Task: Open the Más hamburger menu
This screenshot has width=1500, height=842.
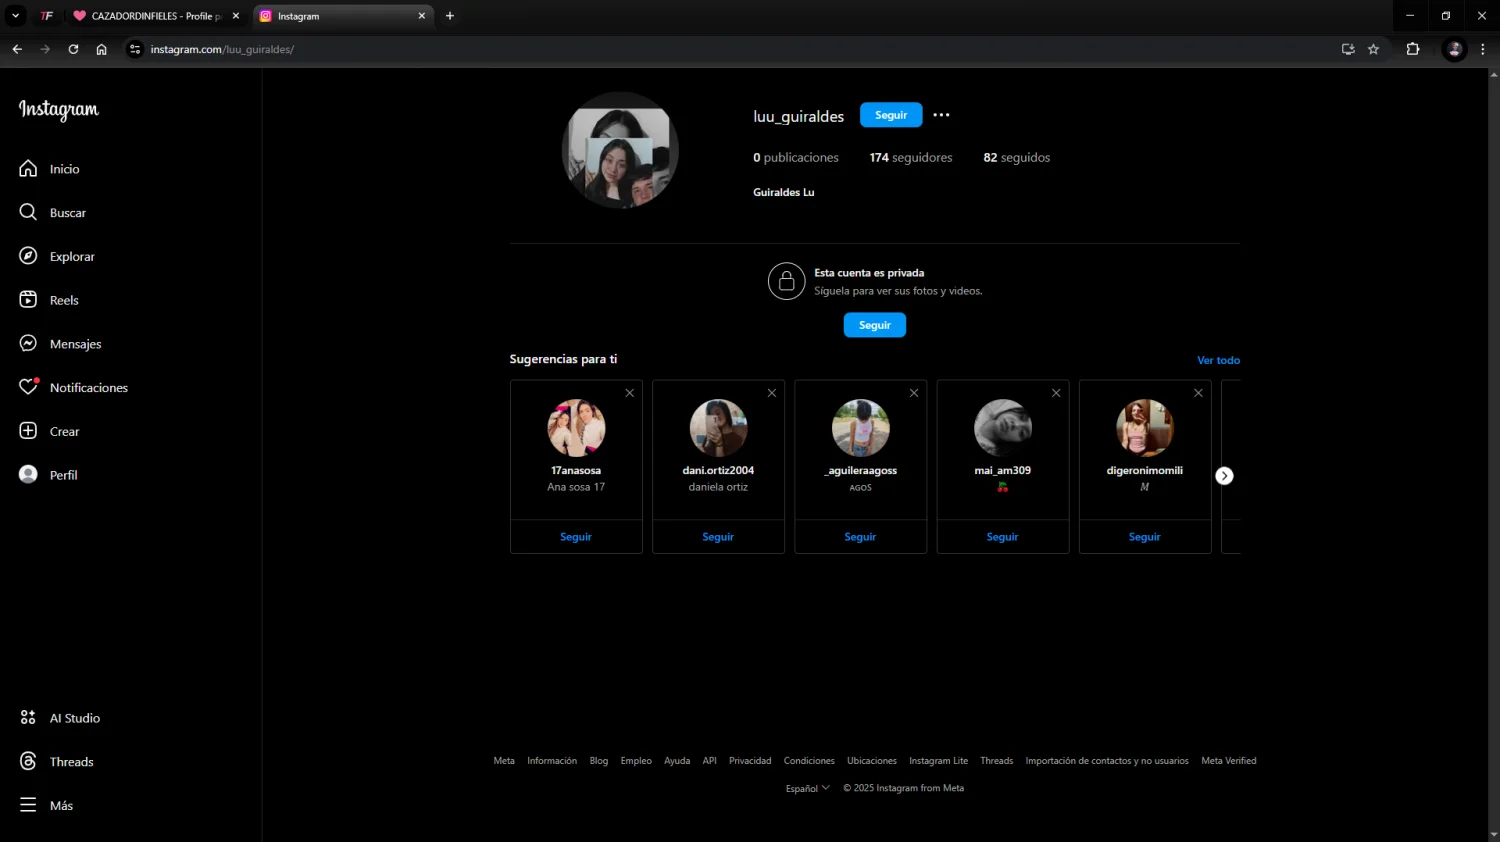Action: tap(28, 805)
